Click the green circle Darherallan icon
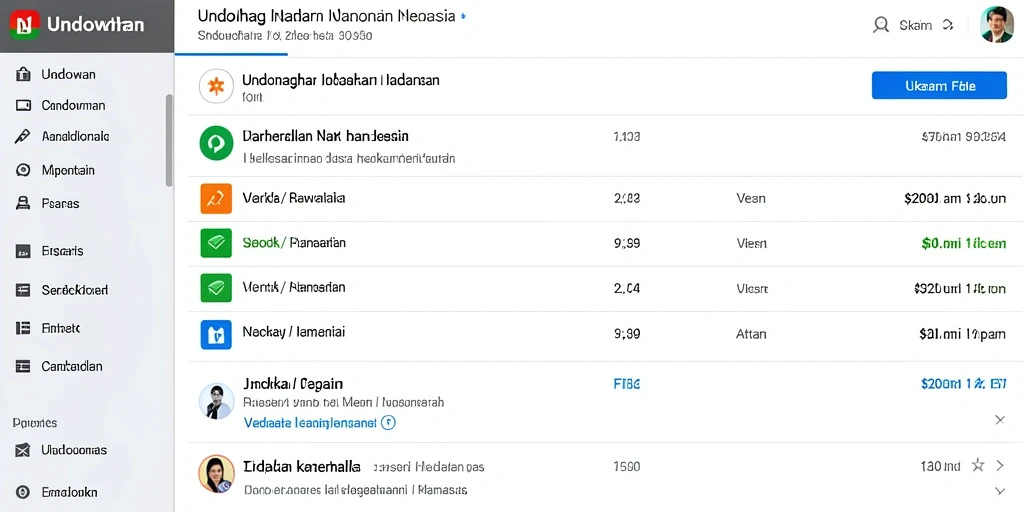Screen dimensions: 1024x512 (216, 143)
